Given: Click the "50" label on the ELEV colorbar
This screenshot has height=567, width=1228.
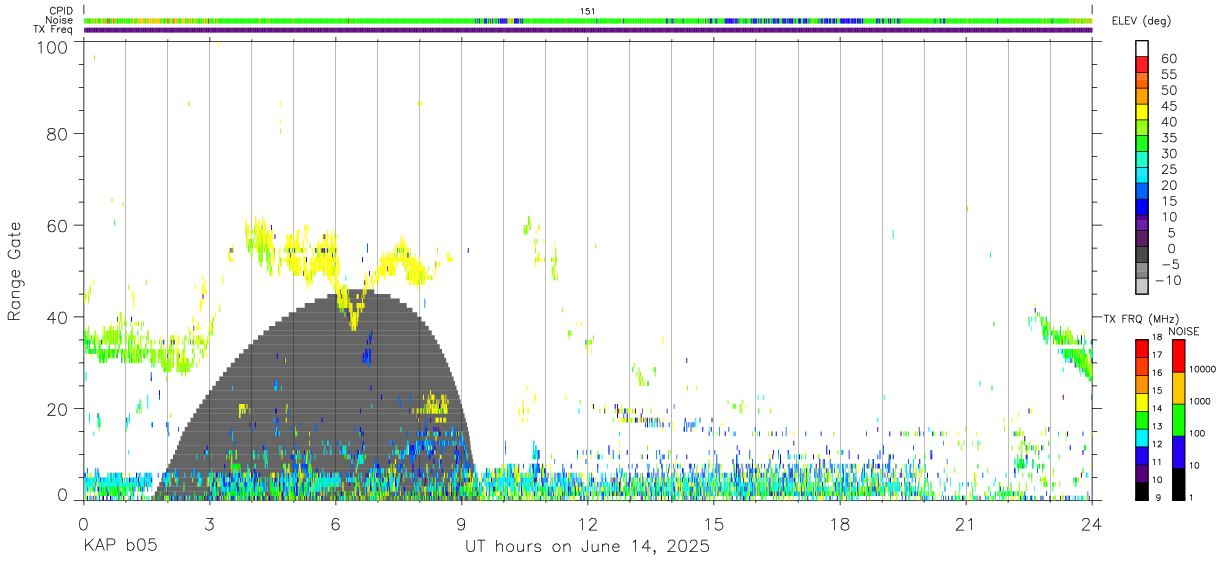Looking at the screenshot, I should pos(1168,91).
